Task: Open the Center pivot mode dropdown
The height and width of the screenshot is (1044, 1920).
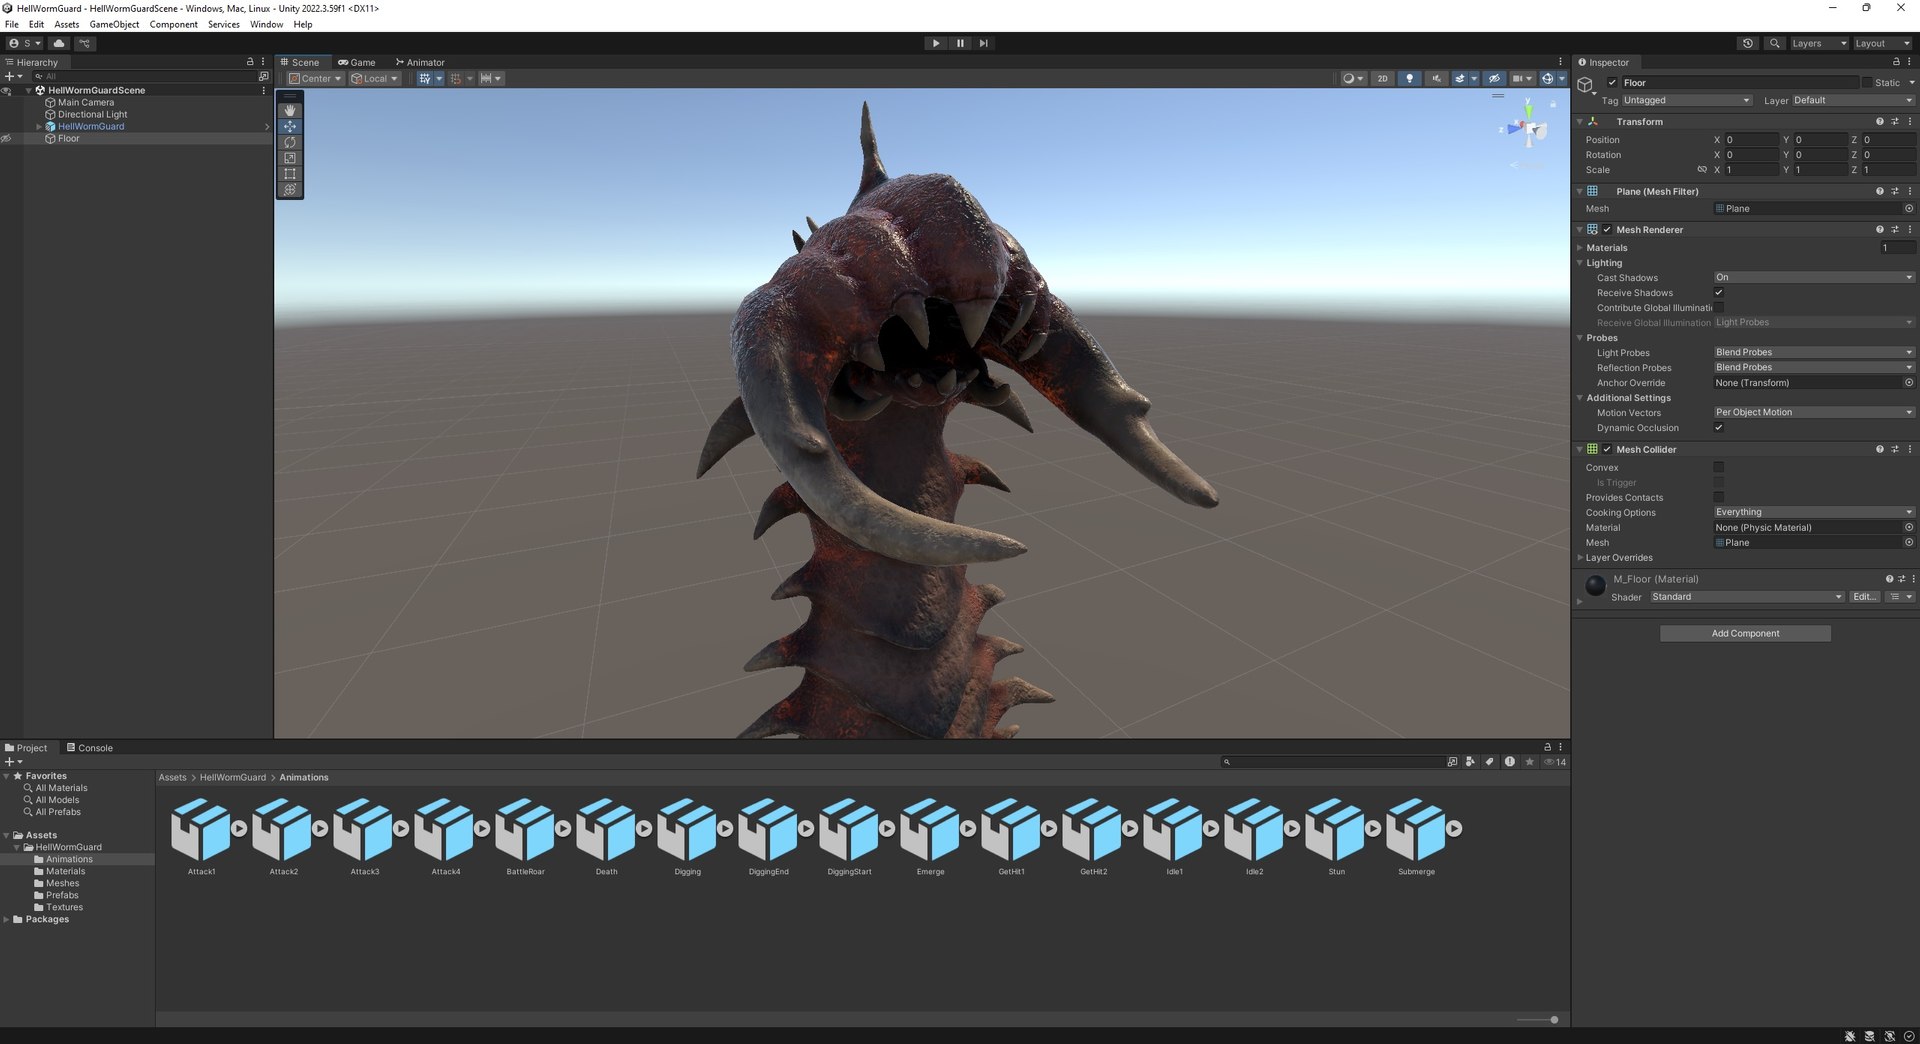Action: pyautogui.click(x=315, y=78)
